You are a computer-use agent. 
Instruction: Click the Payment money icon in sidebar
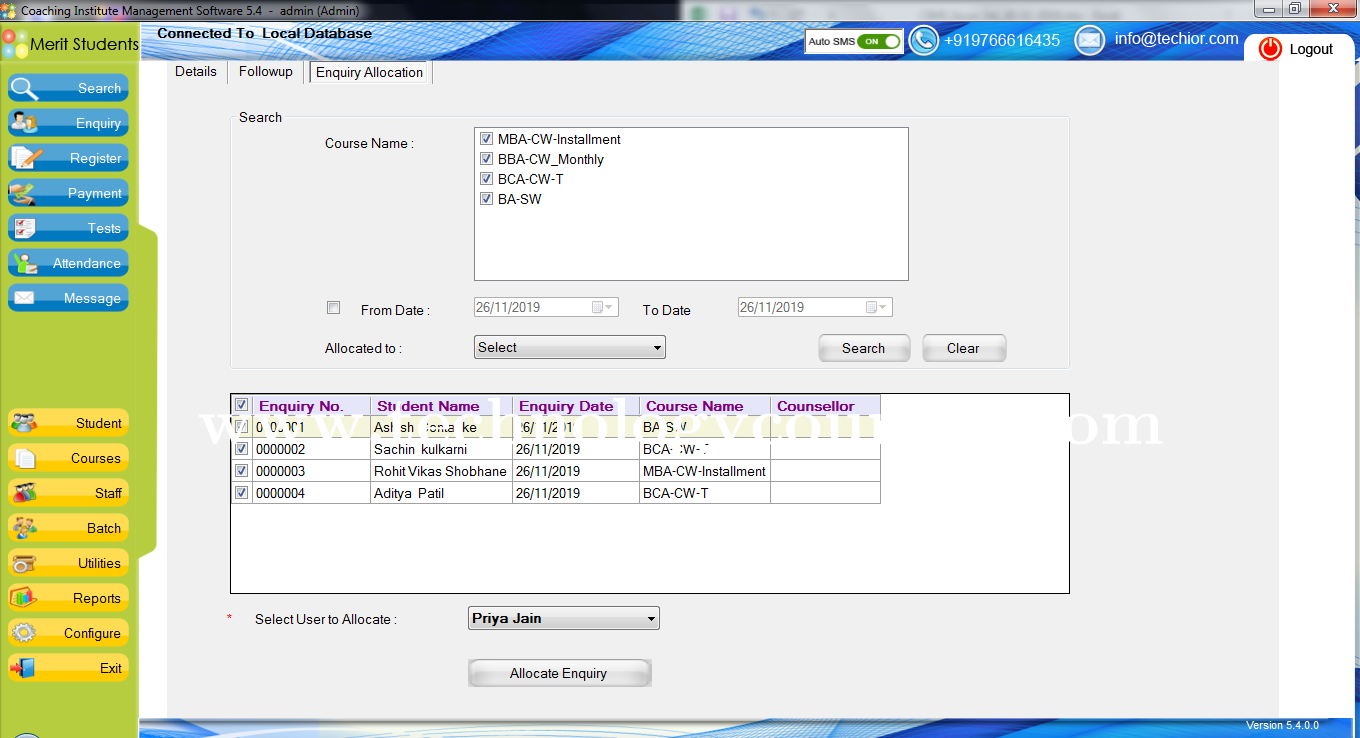24,193
